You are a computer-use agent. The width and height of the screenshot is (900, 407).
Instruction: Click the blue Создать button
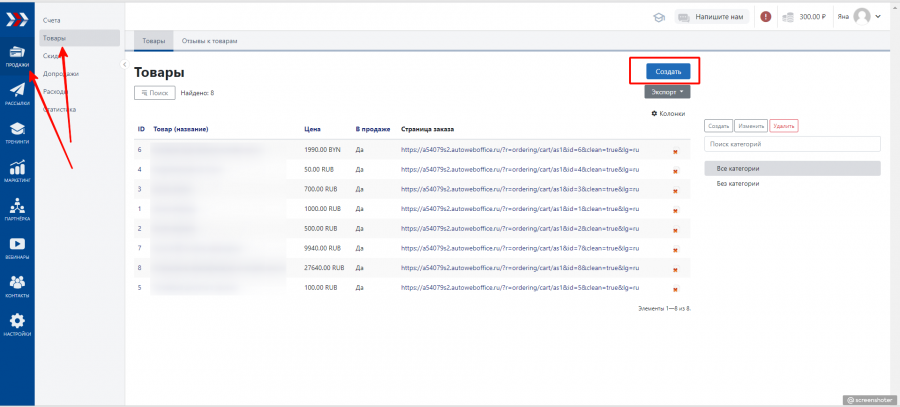pos(667,72)
